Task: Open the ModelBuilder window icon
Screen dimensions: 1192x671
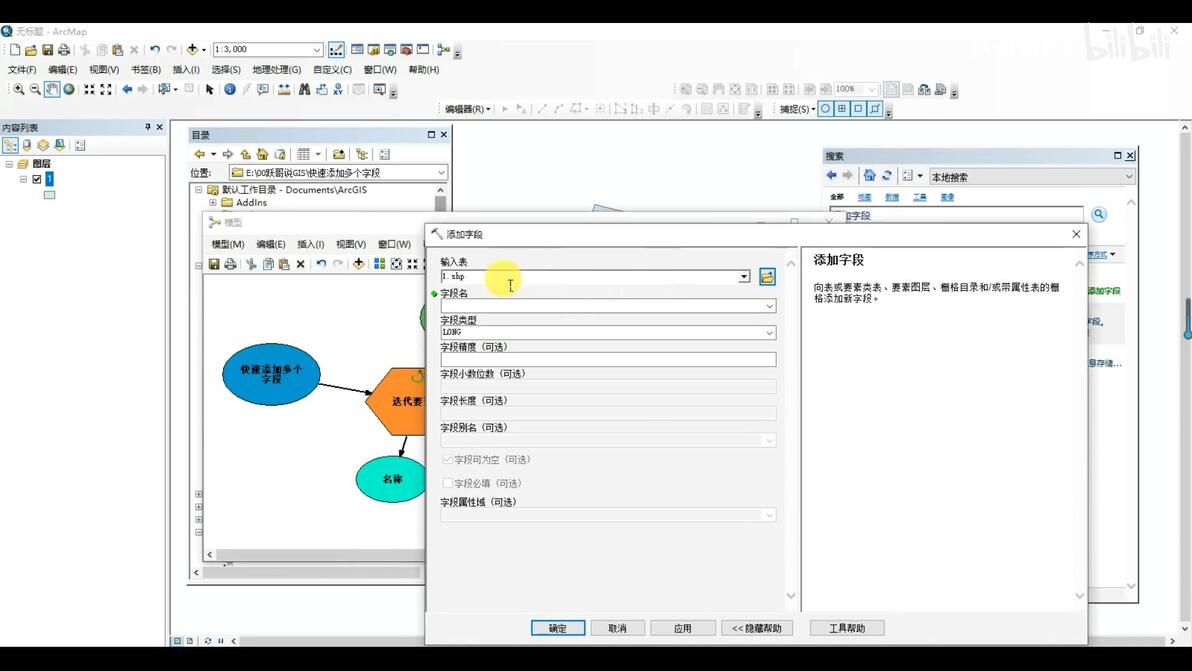Action: coord(443,49)
